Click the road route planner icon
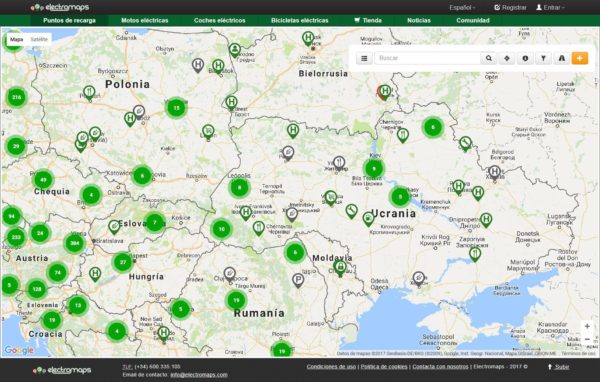Image resolution: width=600 pixels, height=382 pixels. click(562, 58)
